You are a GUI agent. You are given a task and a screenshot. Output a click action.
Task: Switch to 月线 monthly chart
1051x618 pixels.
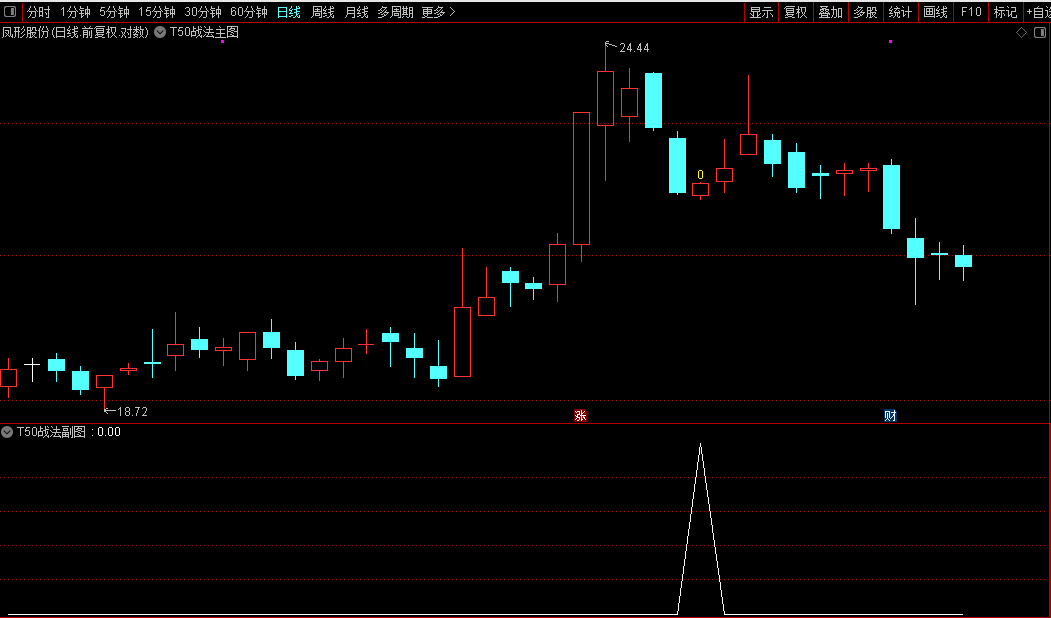click(x=357, y=12)
